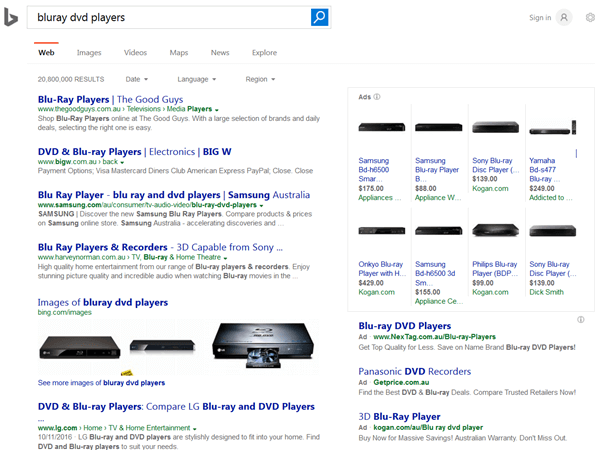Open Blu-ray DVD Players NexTag ad
This screenshot has width=602, height=450.
(405, 326)
